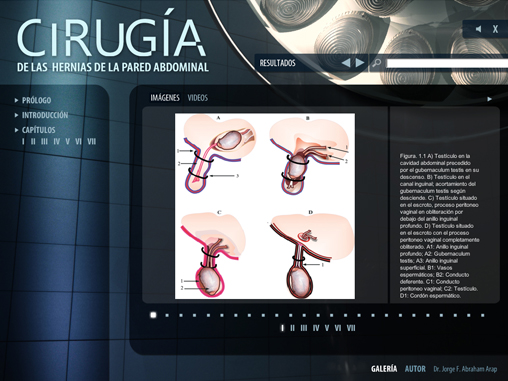Expand the Prólogo section arrow

[16, 100]
